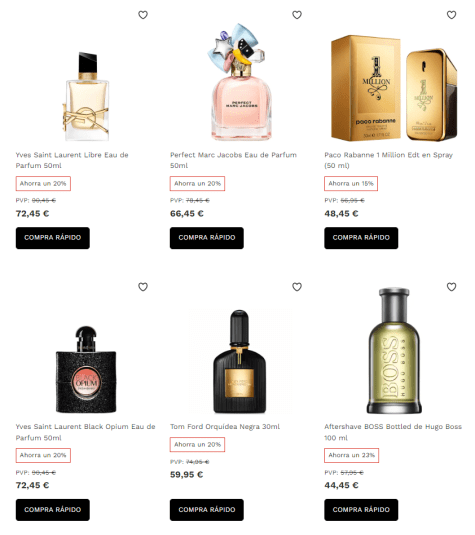Click Compra Rápido for YSL Libre
This screenshot has width=475, height=535.
(53, 238)
